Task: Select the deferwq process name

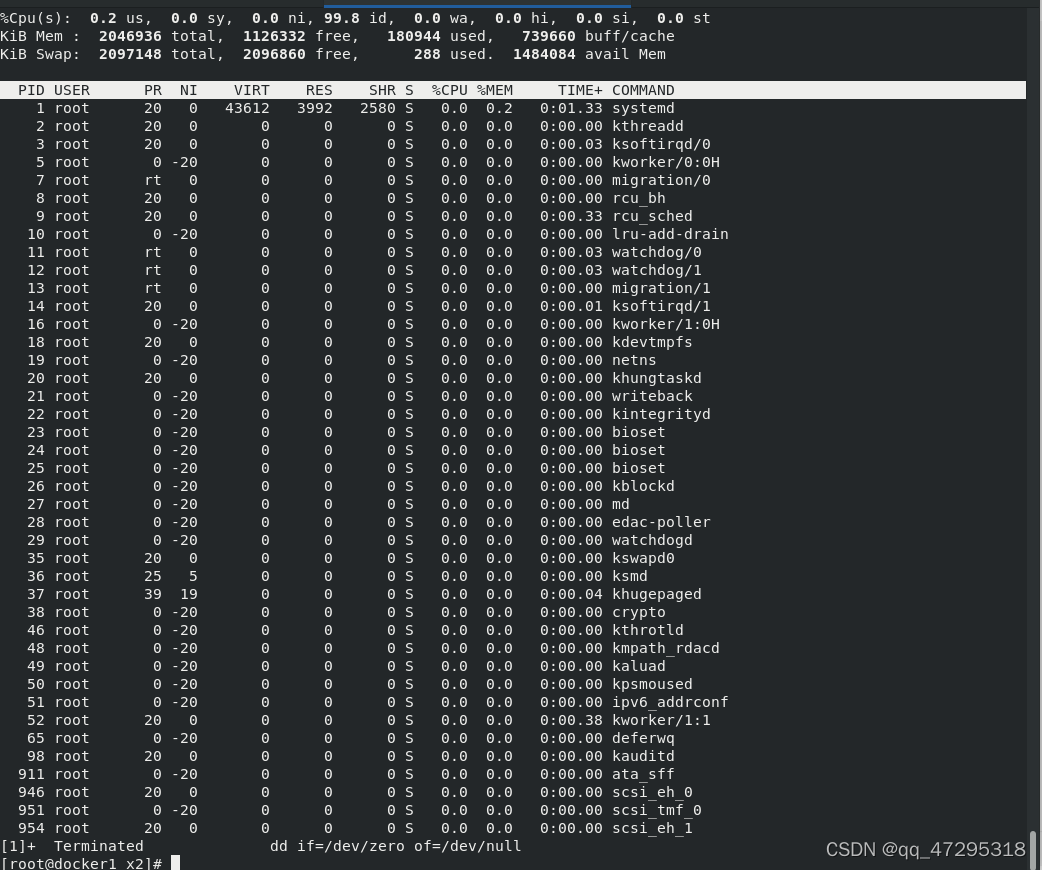Action: (x=643, y=738)
